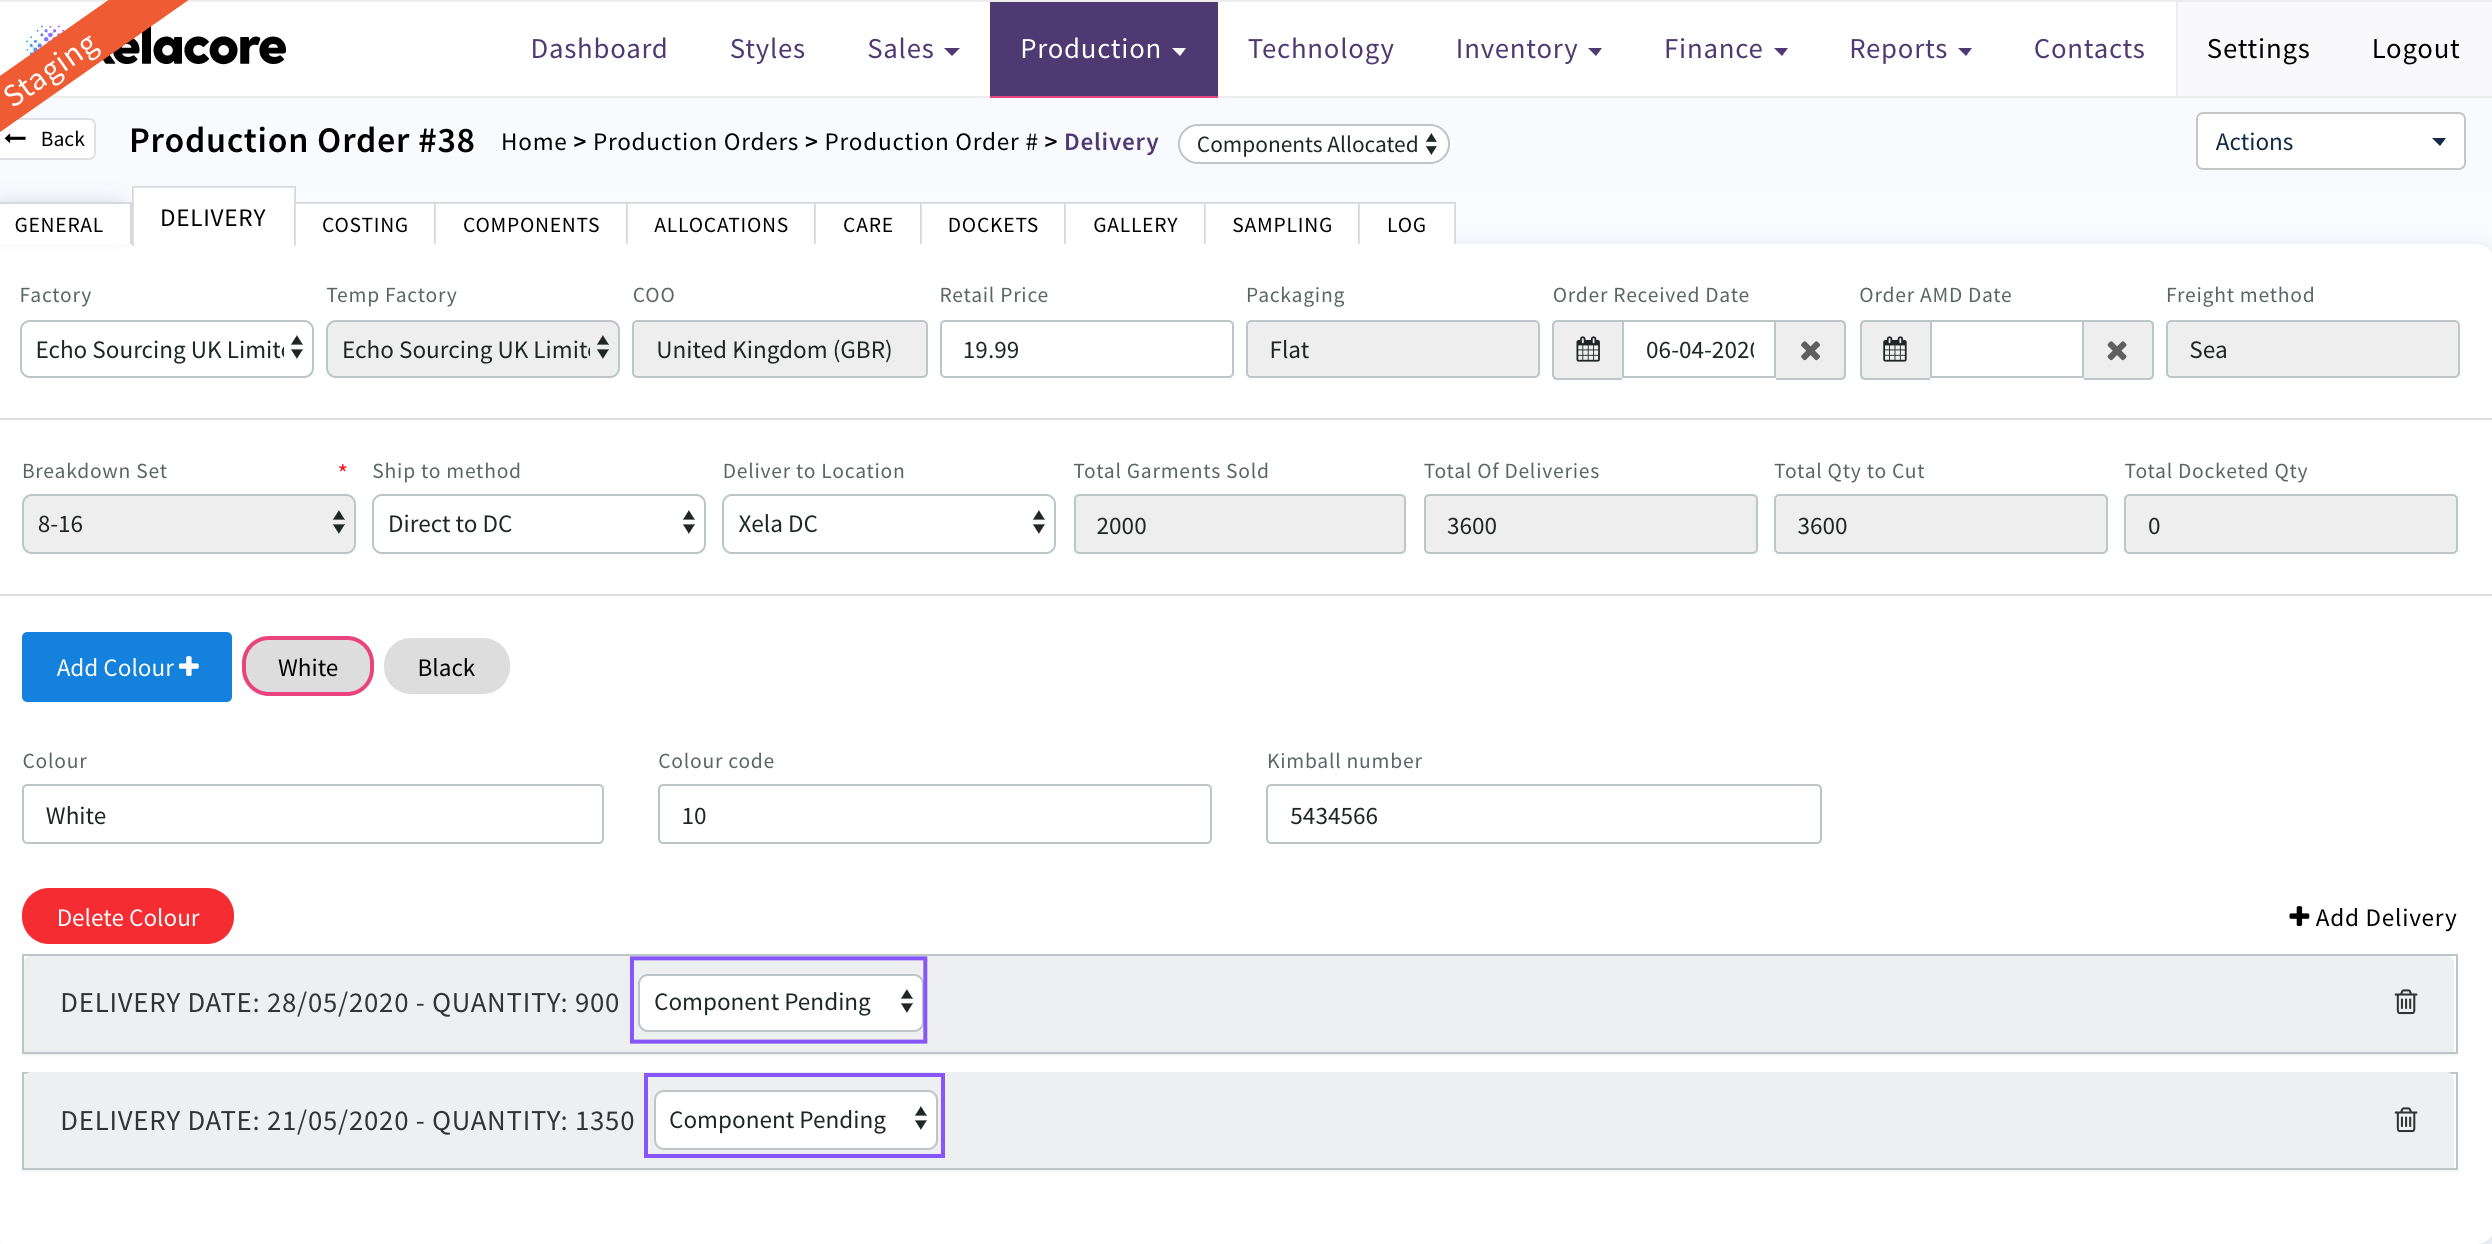2492x1244 pixels.
Task: Click the Back arrow button
Action: (x=48, y=139)
